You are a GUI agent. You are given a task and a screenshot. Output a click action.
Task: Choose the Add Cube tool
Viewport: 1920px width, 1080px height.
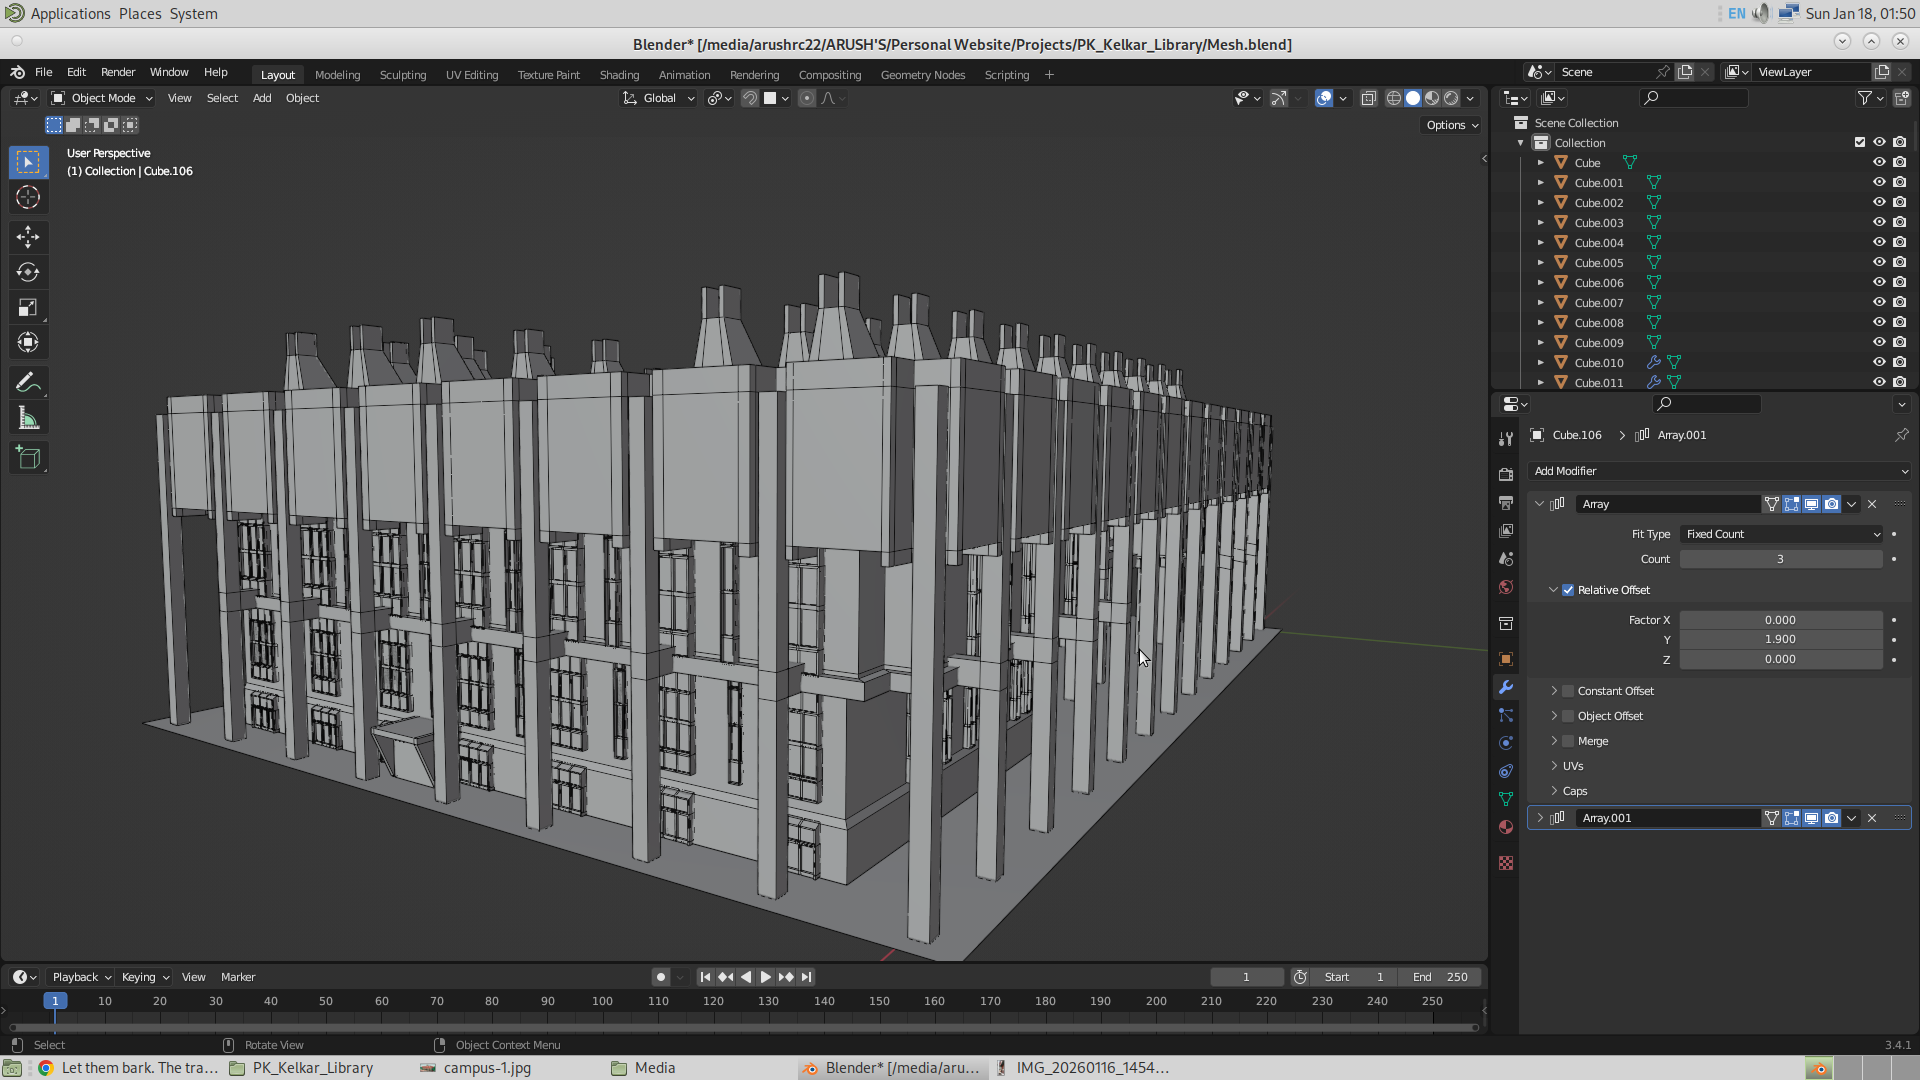point(28,458)
